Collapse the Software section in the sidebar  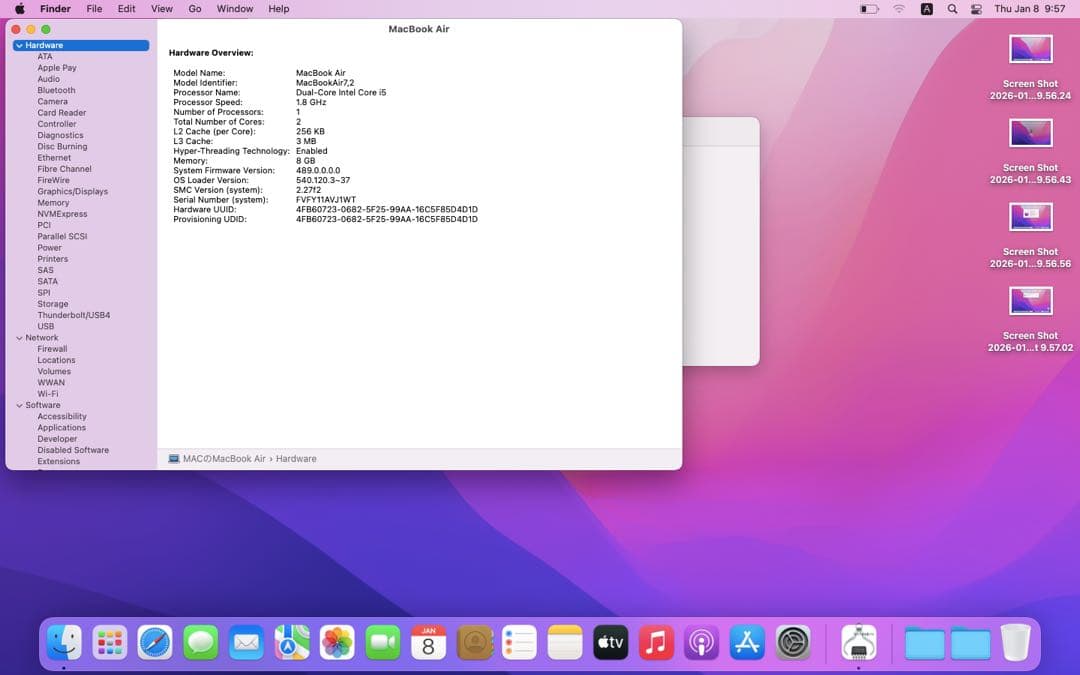[x=19, y=405]
